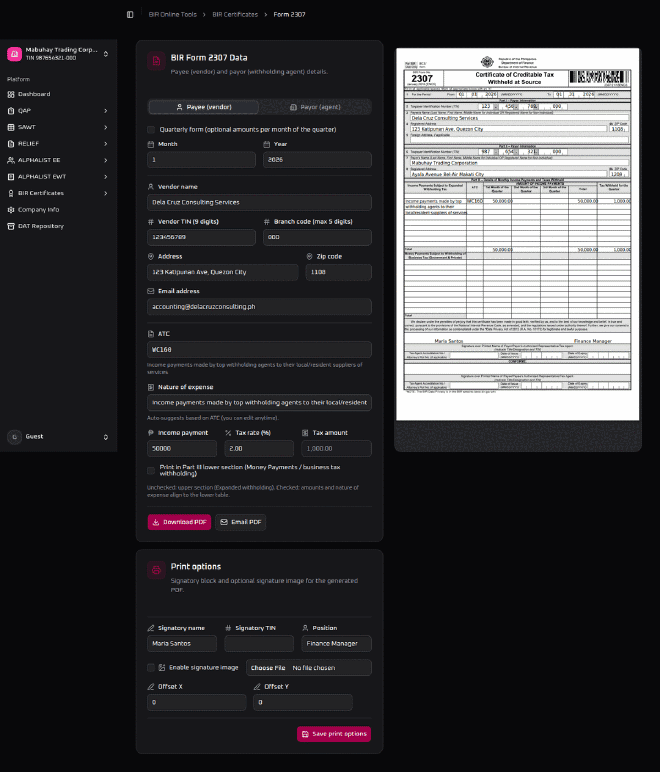The height and width of the screenshot is (772, 660).
Task: Click the QAP sidebar icon
Action: 11,111
